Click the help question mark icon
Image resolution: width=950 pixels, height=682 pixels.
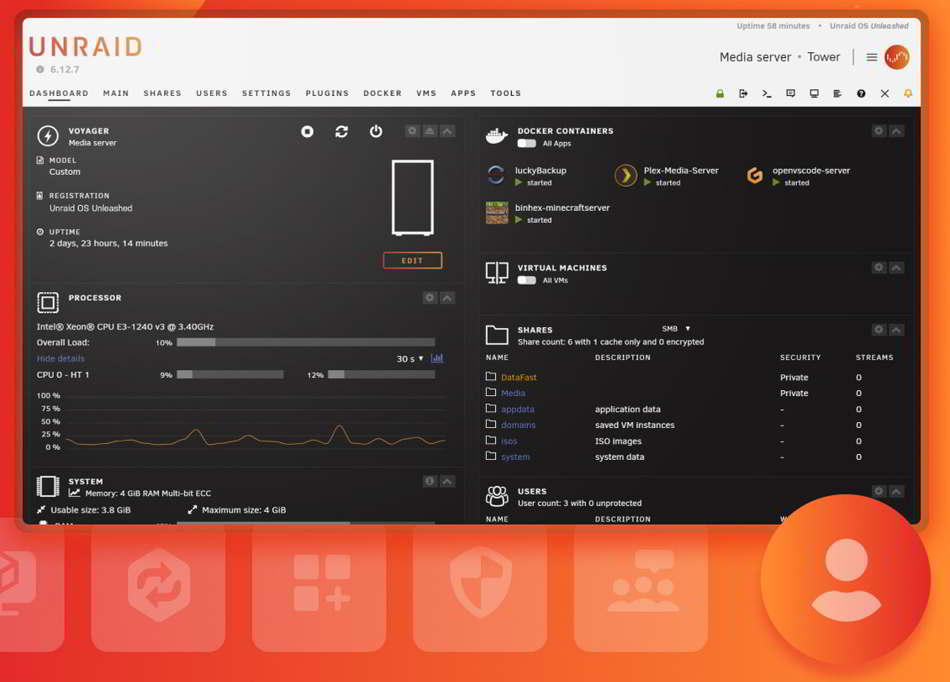861,93
